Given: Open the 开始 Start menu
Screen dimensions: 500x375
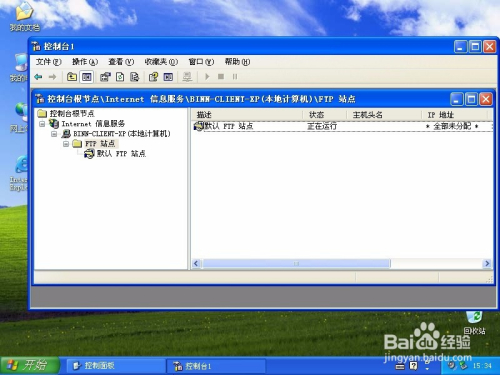Looking at the screenshot, I should click(x=30, y=365).
